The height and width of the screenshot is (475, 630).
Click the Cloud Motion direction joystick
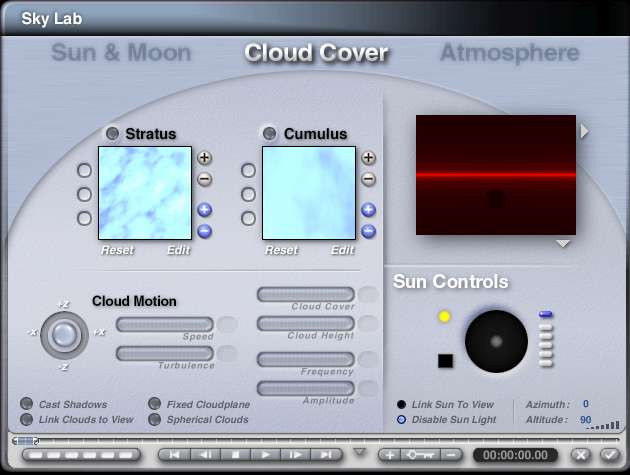[64, 335]
